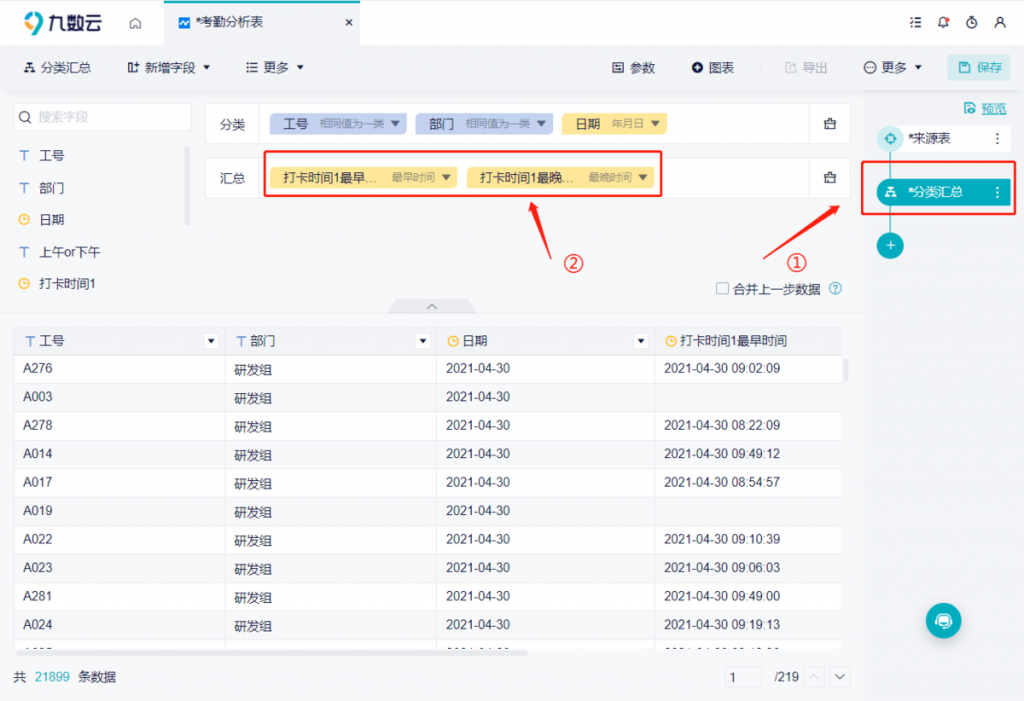Collapse the config panel with the chevron
This screenshot has height=701, width=1024.
[432, 306]
